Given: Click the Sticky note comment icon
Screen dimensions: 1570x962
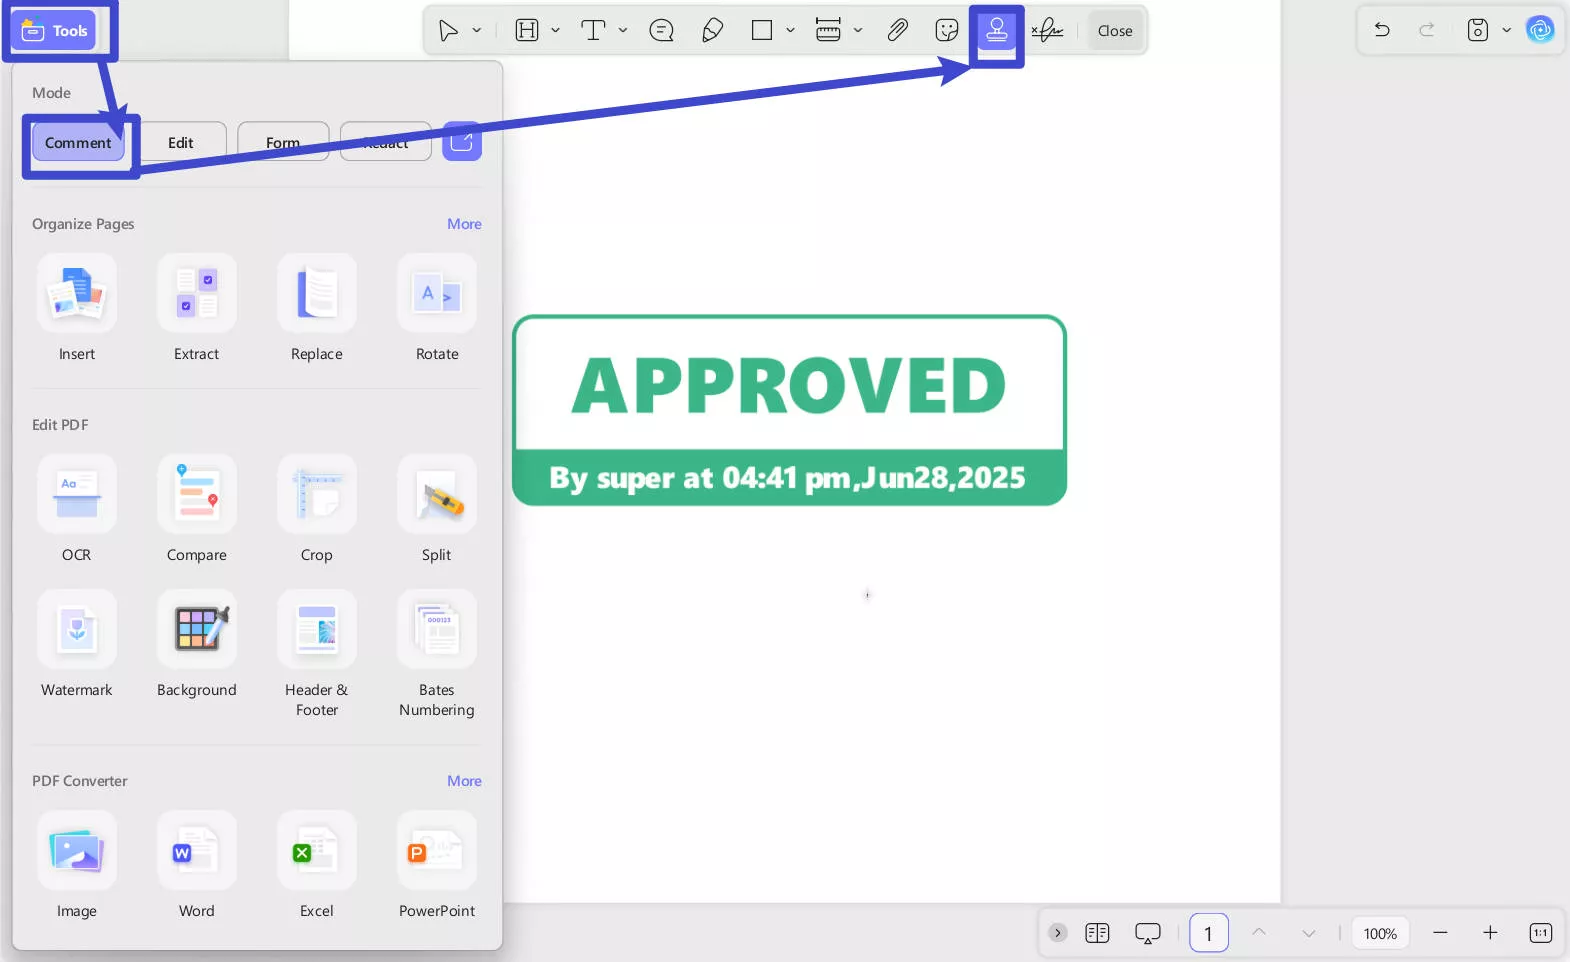Looking at the screenshot, I should pos(661,31).
